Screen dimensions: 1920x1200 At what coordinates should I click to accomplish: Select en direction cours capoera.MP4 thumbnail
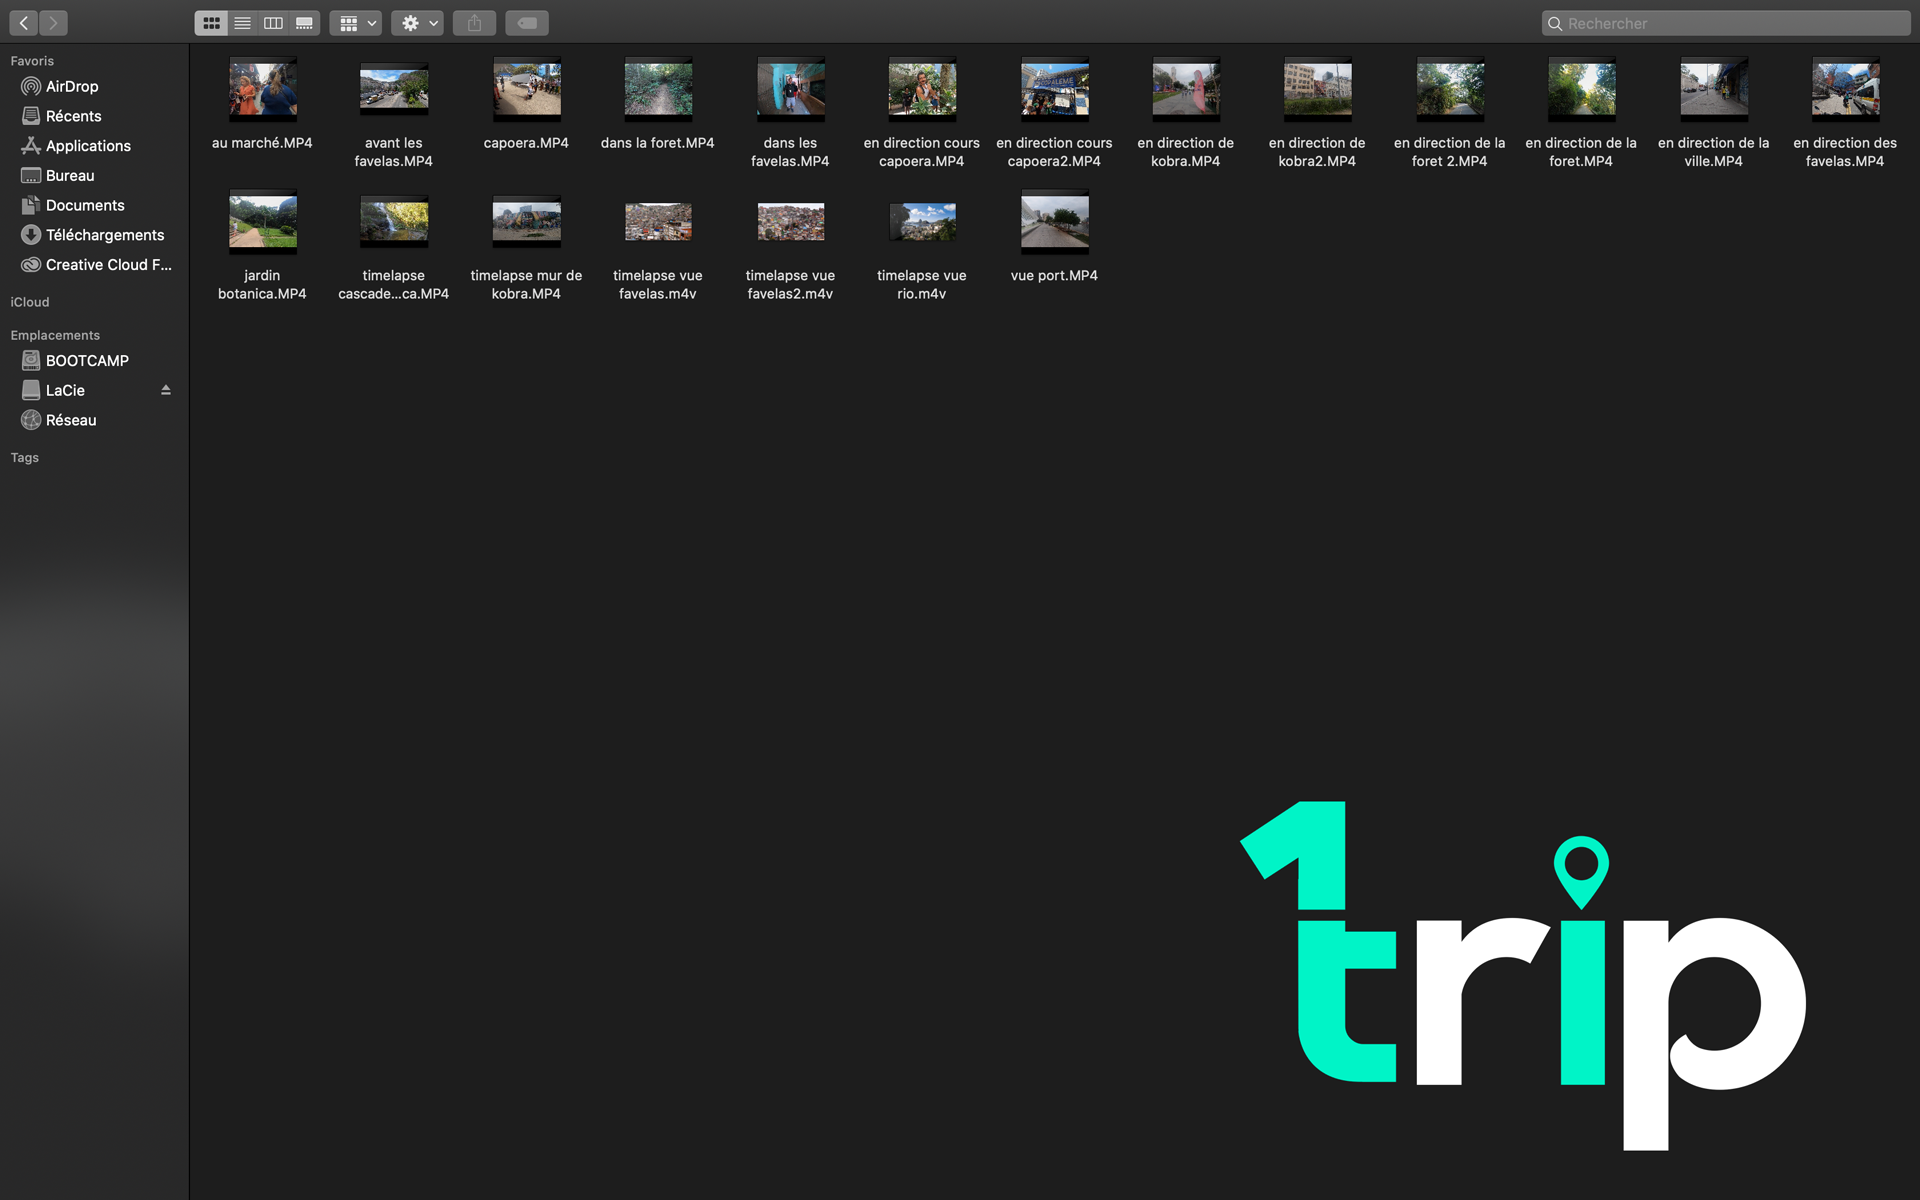click(922, 88)
